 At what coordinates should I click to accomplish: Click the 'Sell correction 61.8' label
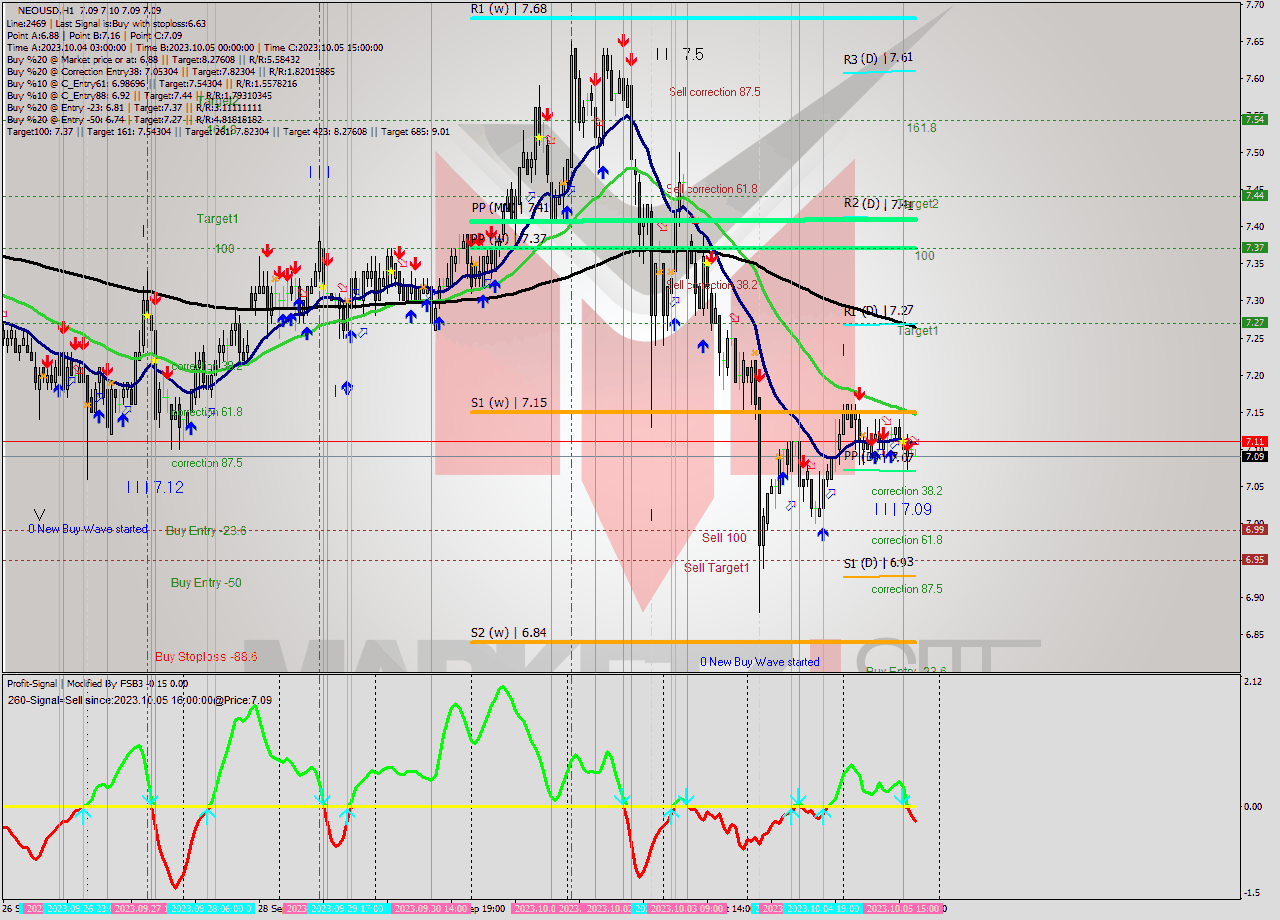click(712, 189)
